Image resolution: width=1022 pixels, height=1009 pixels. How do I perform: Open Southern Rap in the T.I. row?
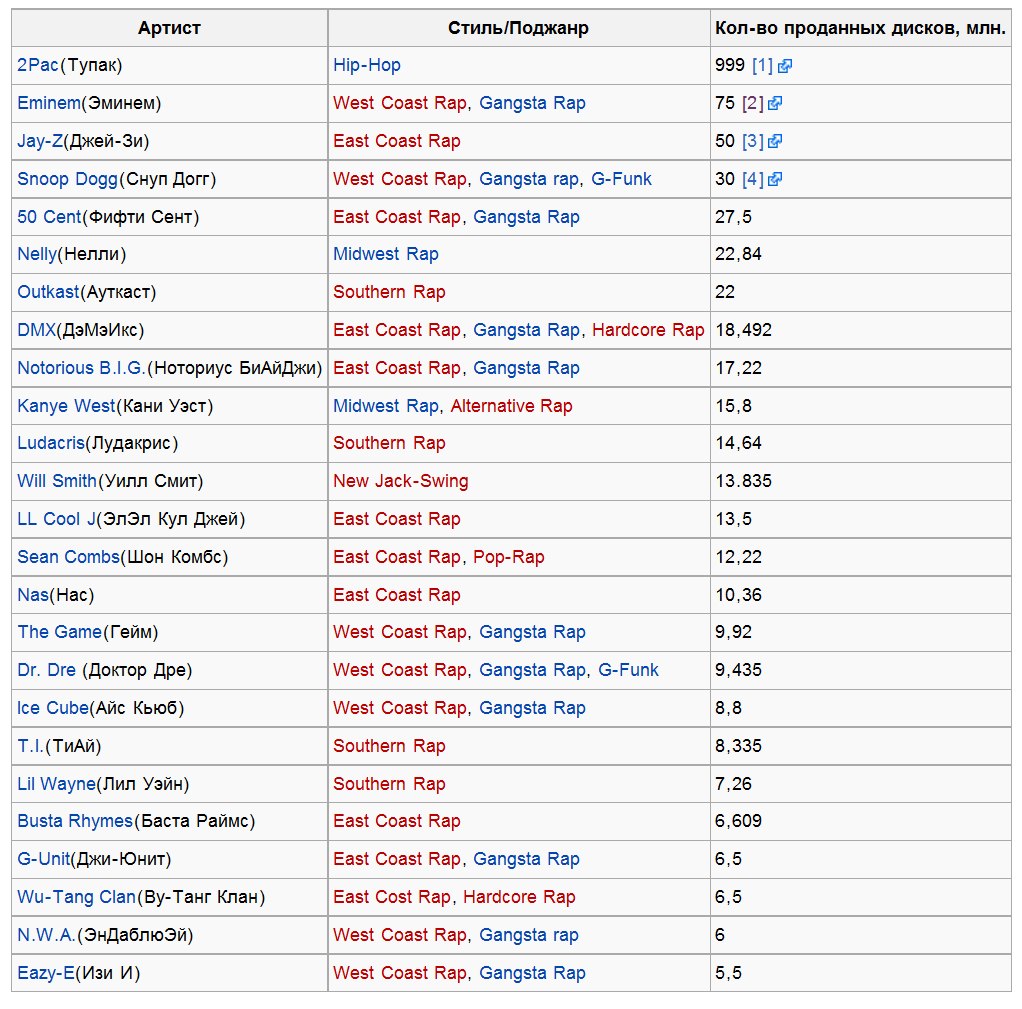click(389, 746)
